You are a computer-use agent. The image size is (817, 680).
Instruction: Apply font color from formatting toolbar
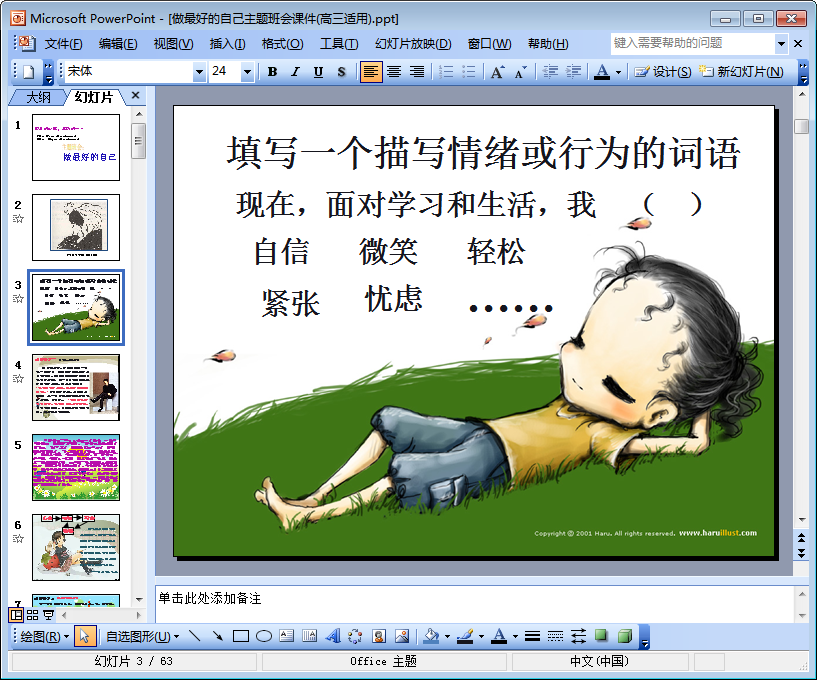(602, 71)
